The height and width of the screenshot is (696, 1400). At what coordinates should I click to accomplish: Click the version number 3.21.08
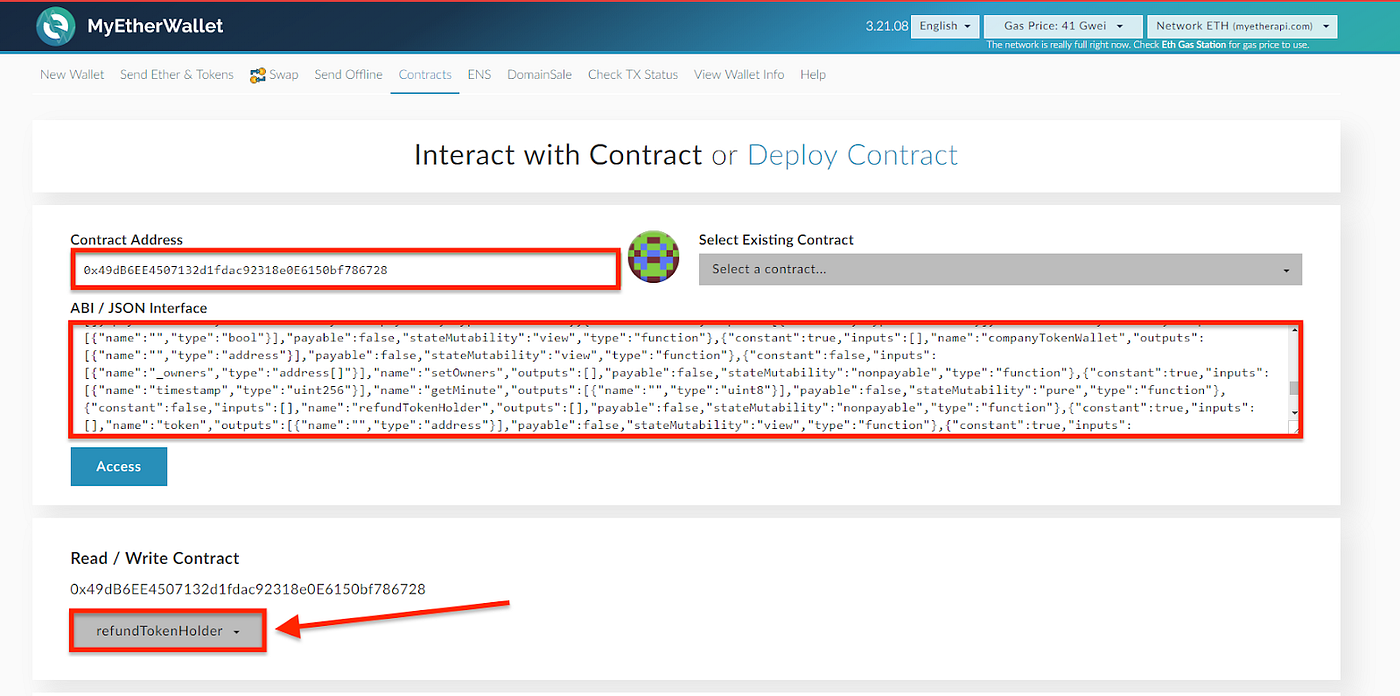point(887,26)
